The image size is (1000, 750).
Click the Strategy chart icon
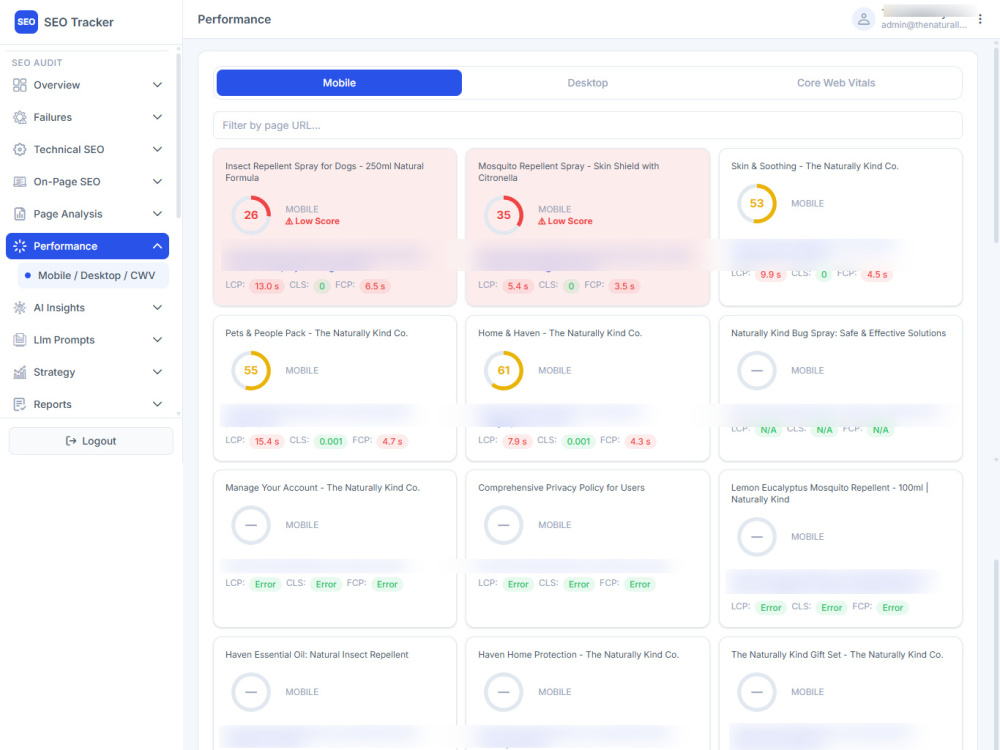(20, 372)
